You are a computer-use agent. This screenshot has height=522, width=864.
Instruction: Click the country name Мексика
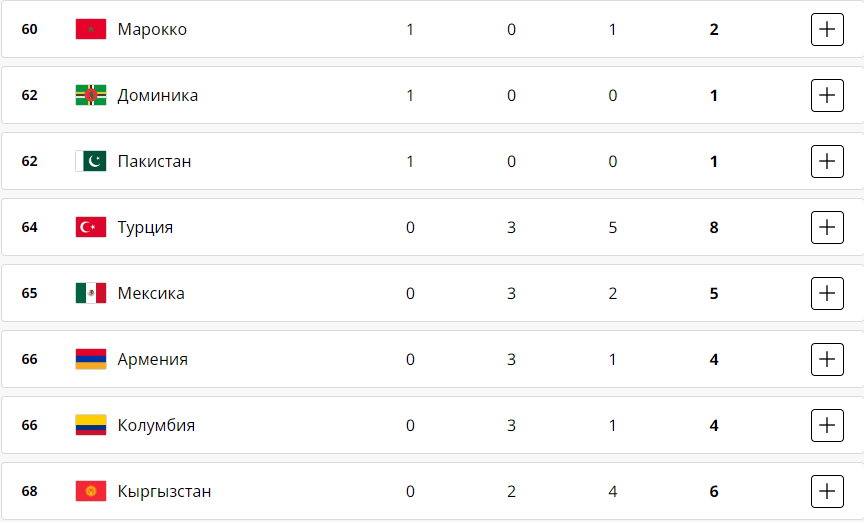click(151, 293)
